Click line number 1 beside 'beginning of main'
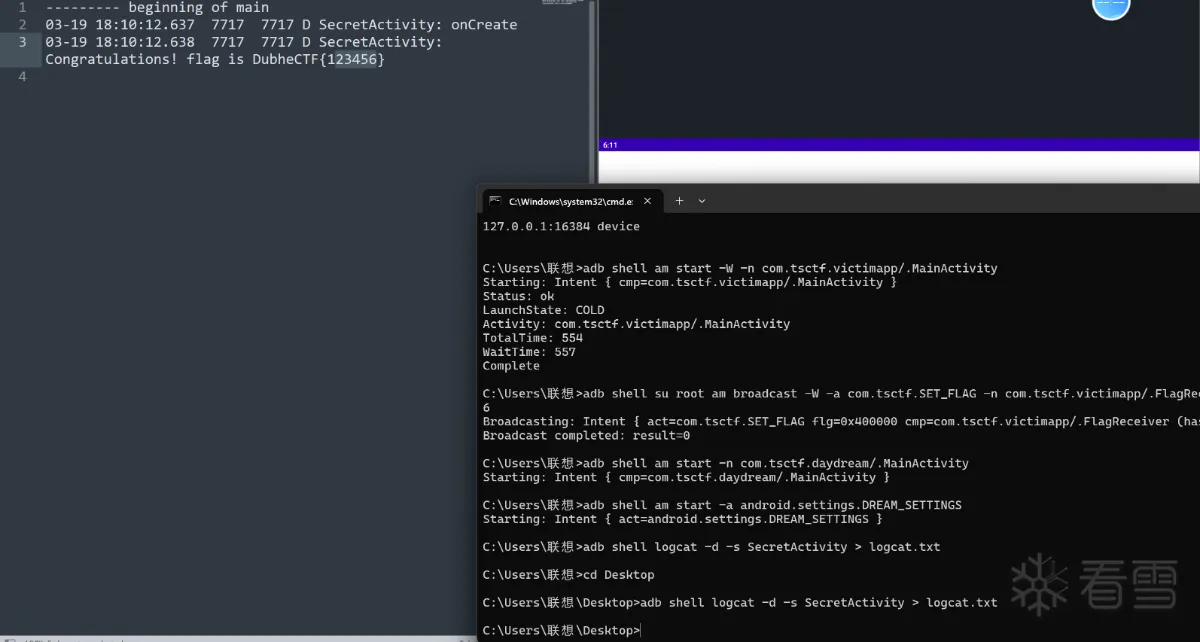 pyautogui.click(x=21, y=7)
